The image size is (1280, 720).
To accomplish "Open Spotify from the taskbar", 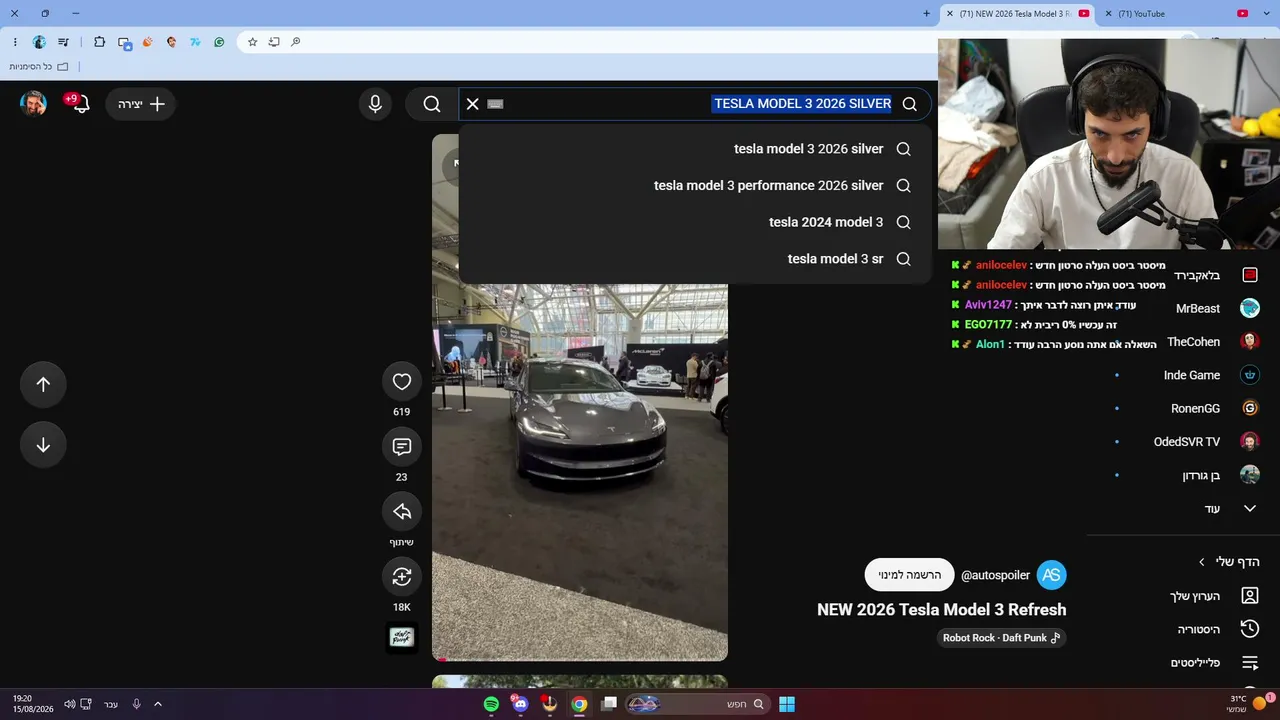I will 491,704.
